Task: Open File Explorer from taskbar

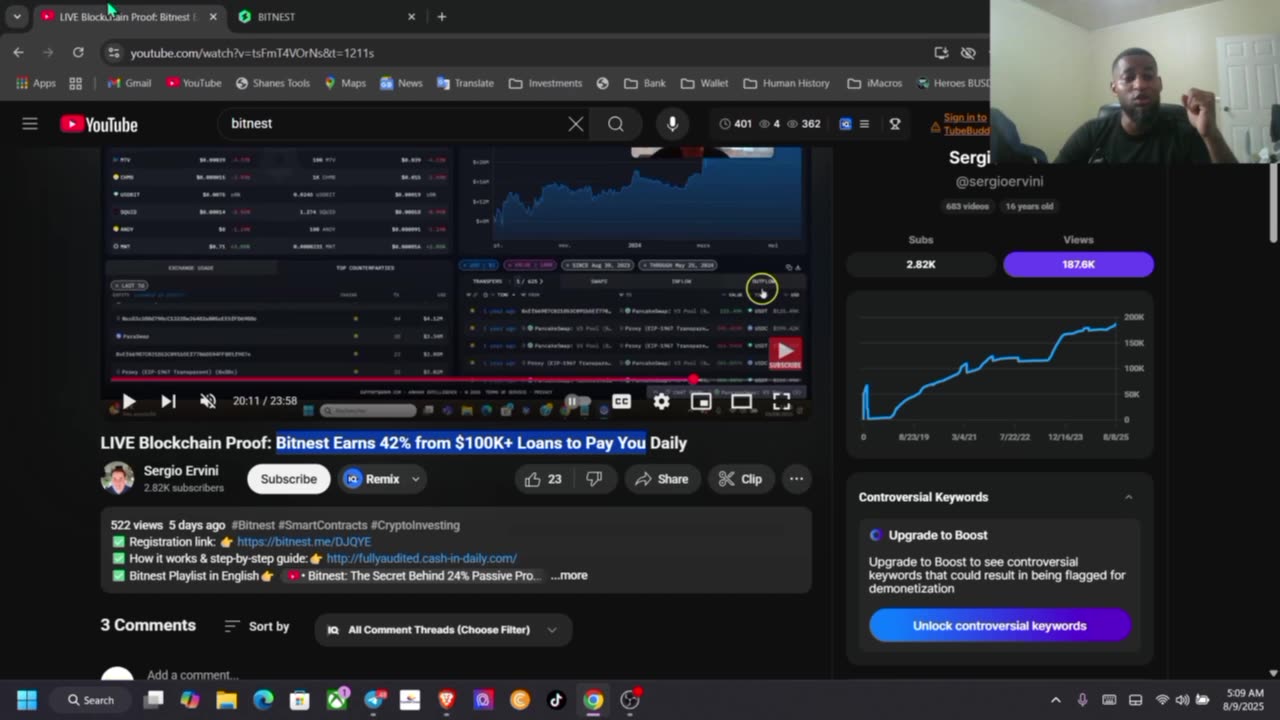Action: (227, 700)
